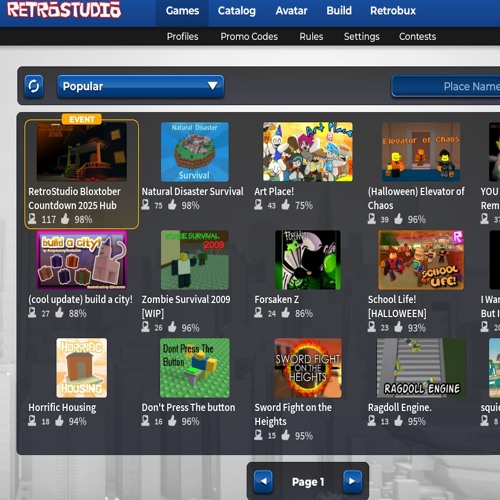Open Elevator of Chaos thumbnail
Image resolution: width=500 pixels, height=500 pixels.
tap(421, 152)
